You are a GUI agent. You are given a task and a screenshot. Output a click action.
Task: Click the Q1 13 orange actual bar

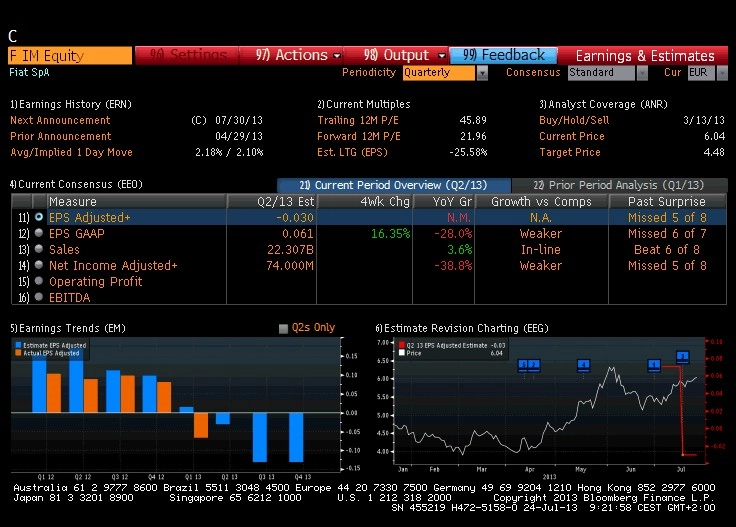pos(201,425)
